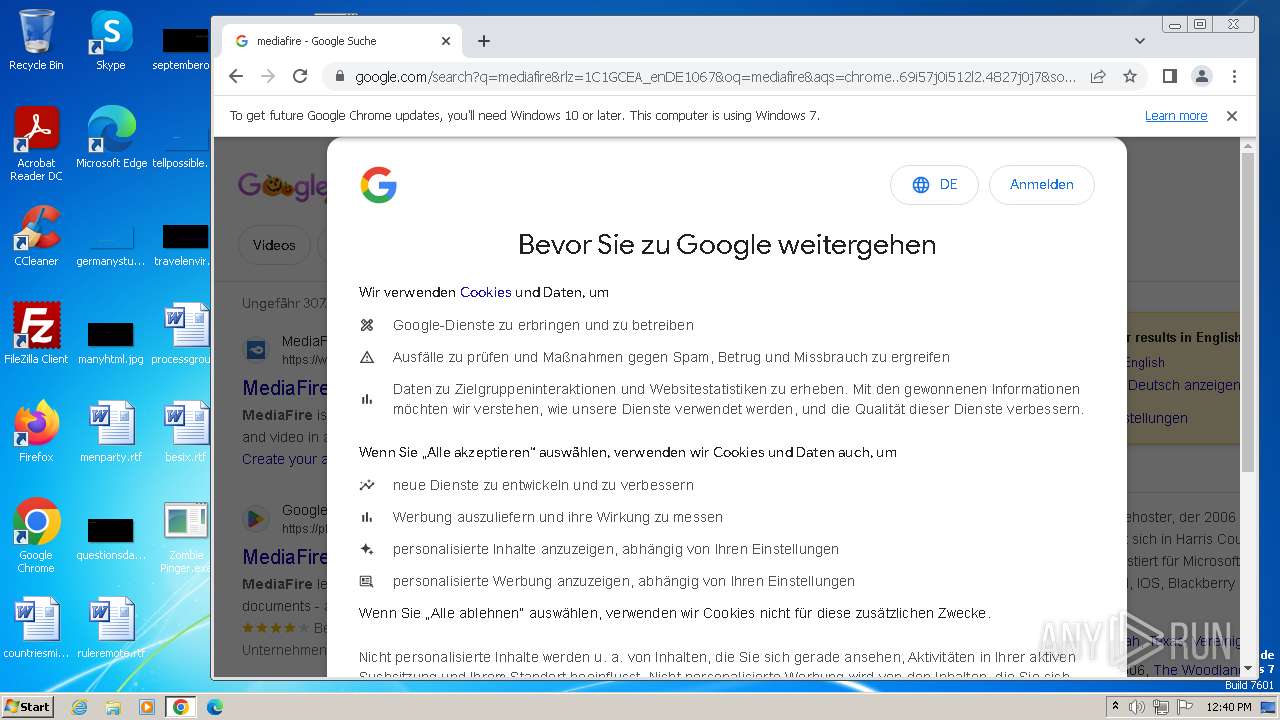Screen dimensions: 1280x720
Task: Dismiss the Chrome update notification bar
Action: coord(1232,116)
